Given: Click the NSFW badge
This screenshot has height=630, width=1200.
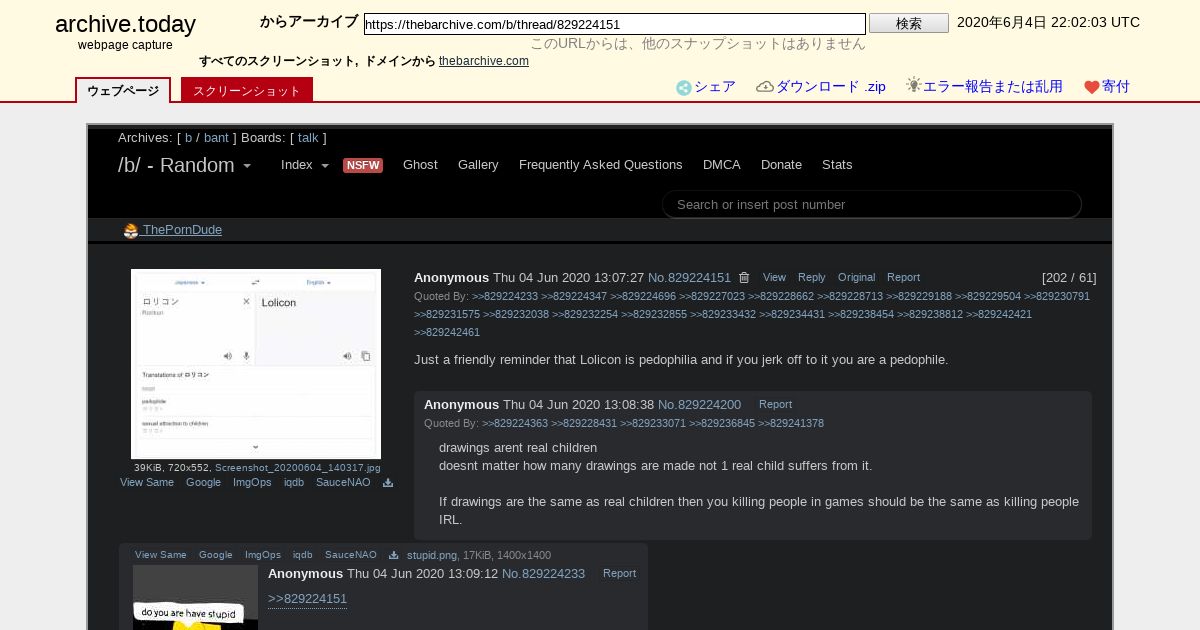Looking at the screenshot, I should coord(363,166).
